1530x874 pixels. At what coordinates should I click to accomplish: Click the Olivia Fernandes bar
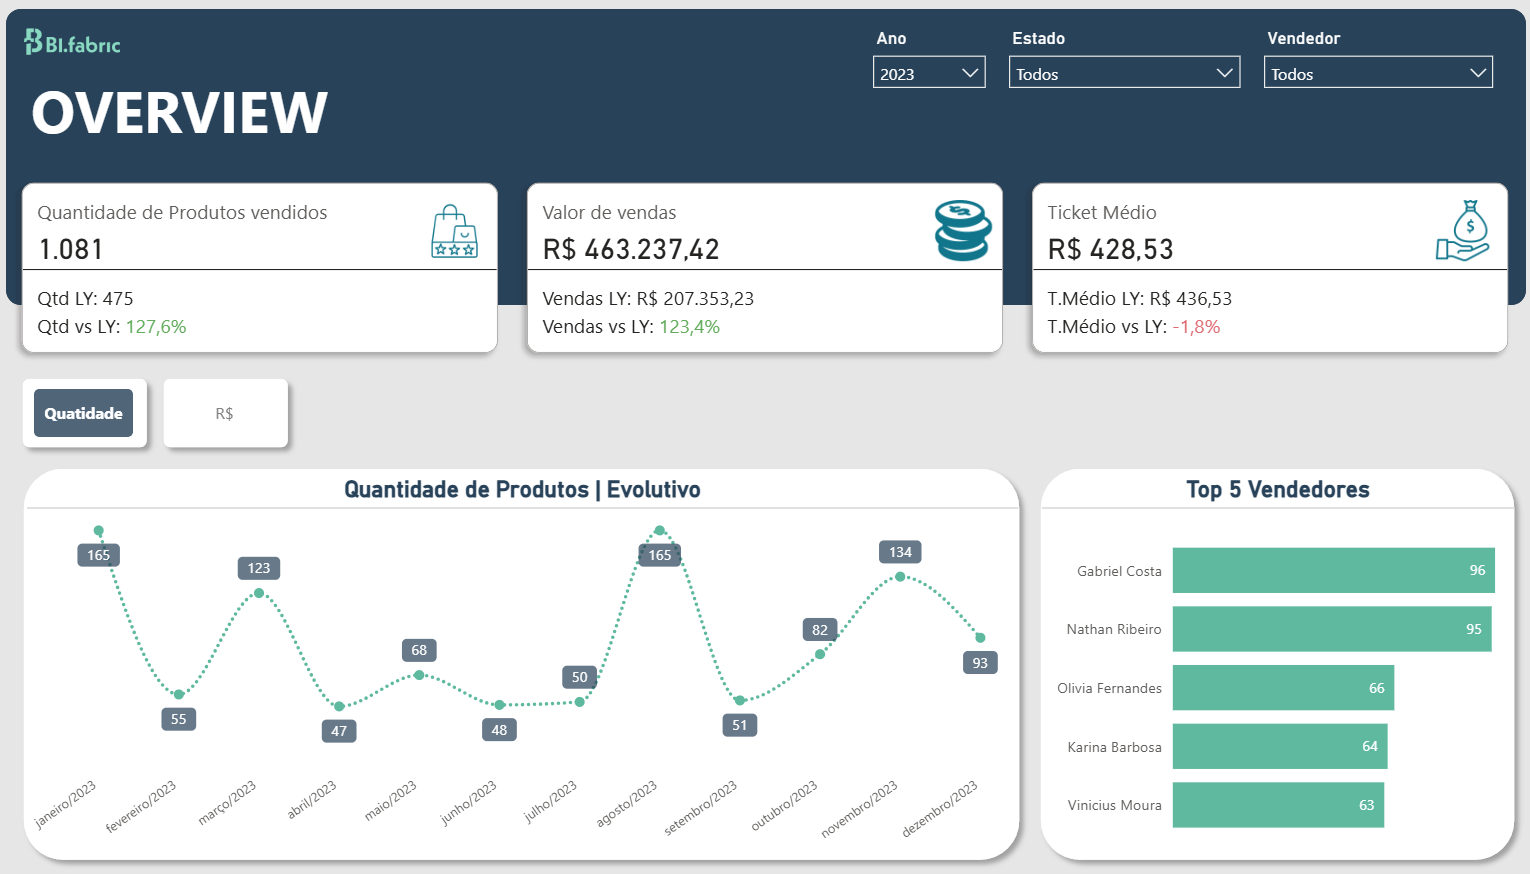pos(1283,688)
